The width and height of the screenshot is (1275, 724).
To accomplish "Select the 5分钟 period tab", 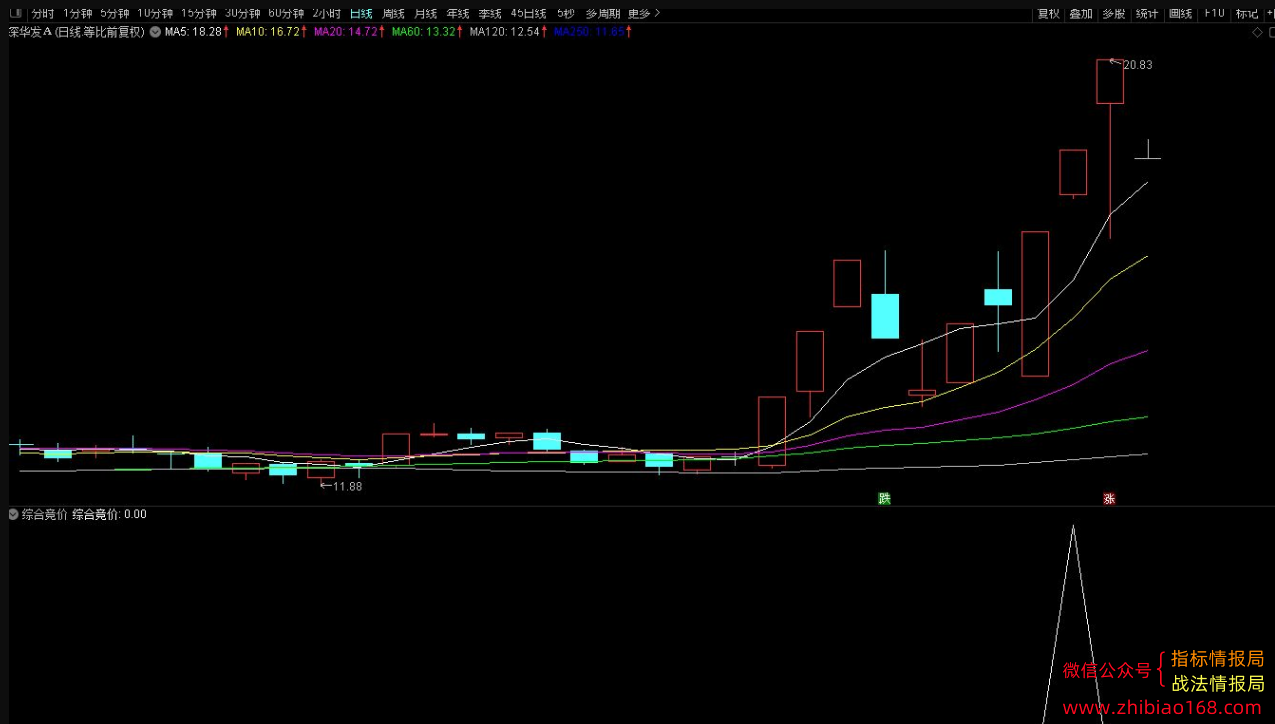I will coord(115,13).
